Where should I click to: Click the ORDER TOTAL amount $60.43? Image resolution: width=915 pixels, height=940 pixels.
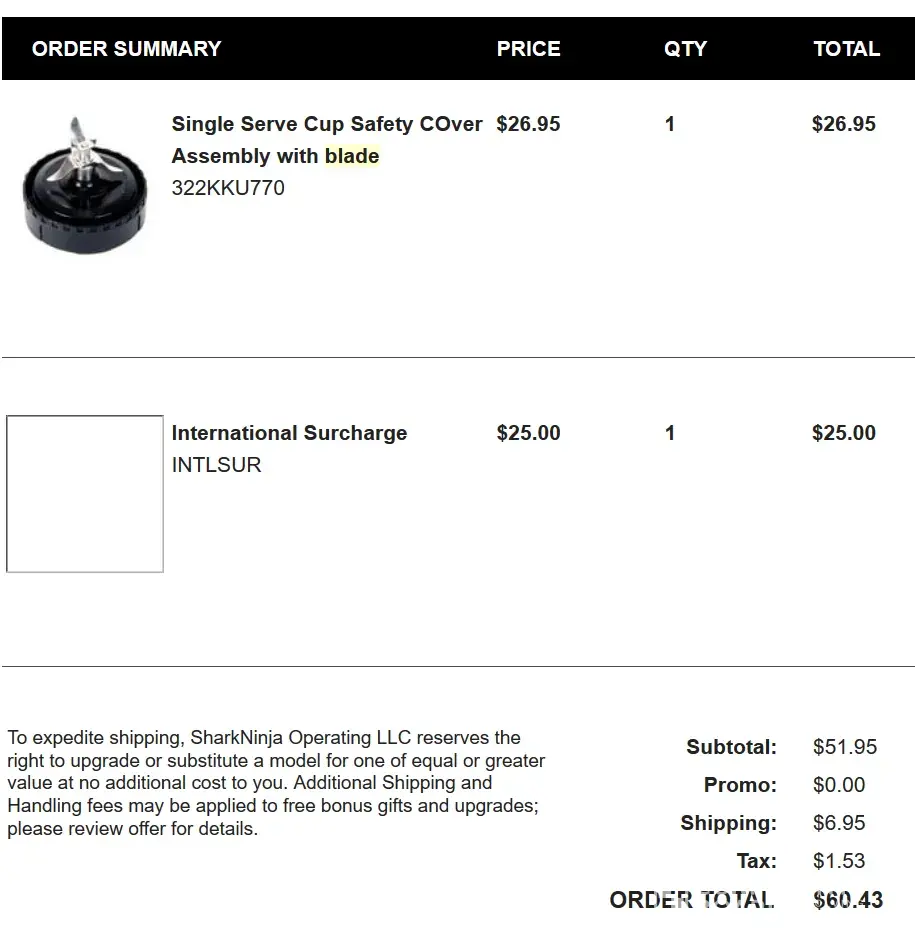(x=848, y=900)
